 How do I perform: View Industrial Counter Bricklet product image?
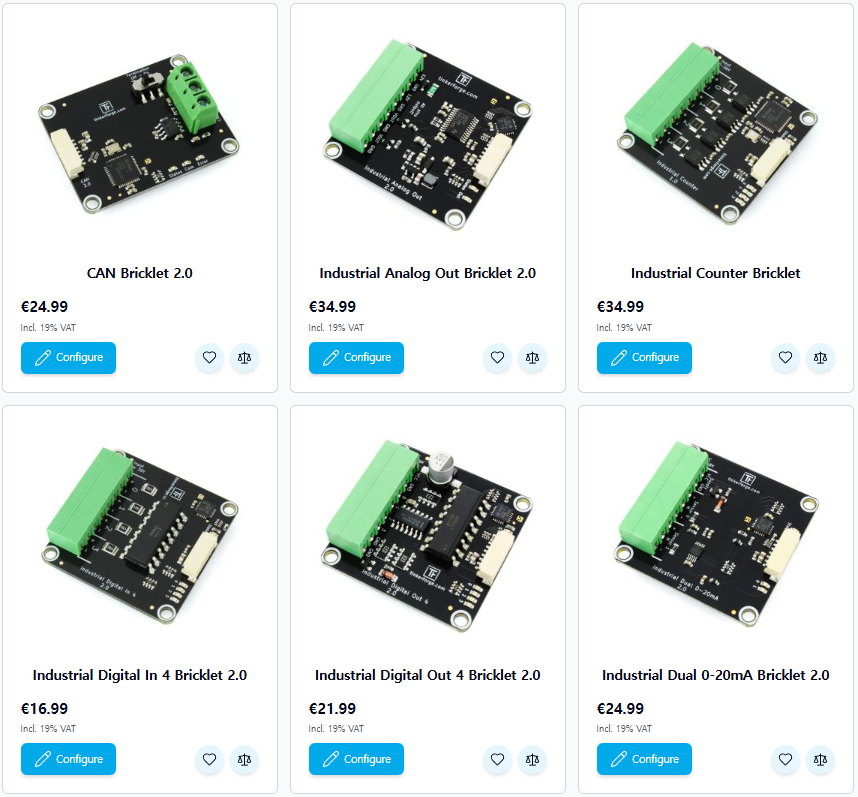pos(717,132)
